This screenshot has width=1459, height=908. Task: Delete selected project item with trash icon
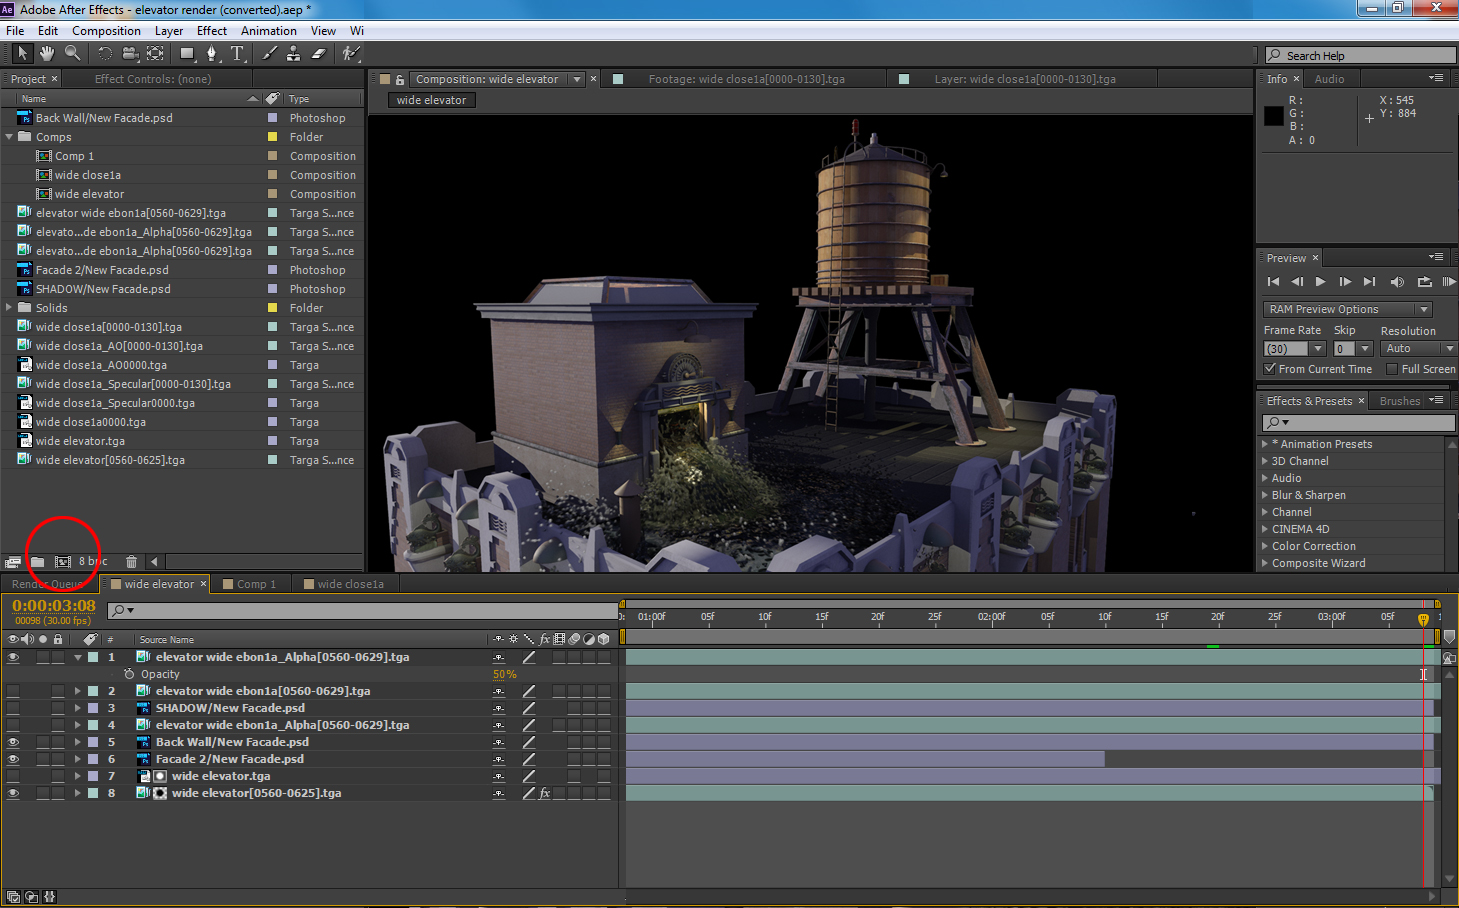[x=131, y=562]
